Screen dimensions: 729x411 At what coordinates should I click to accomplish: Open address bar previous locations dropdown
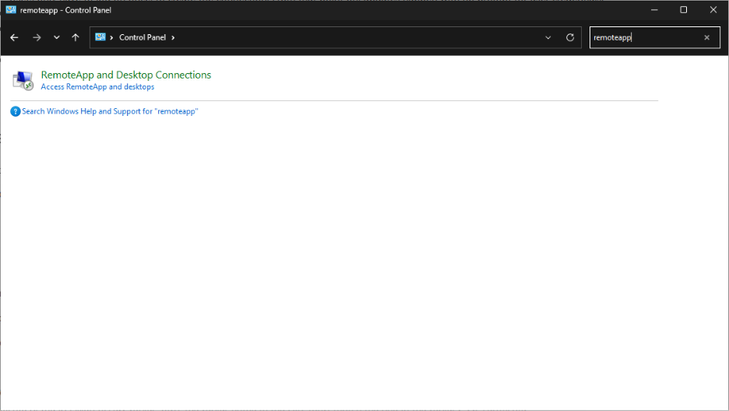(x=548, y=38)
